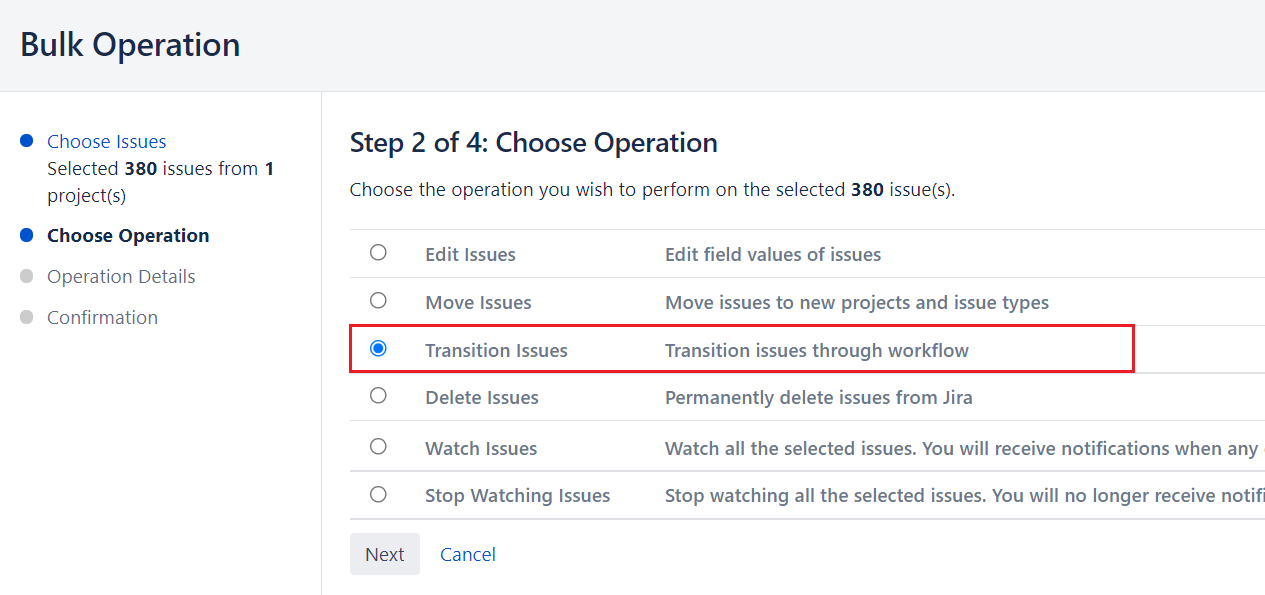This screenshot has height=595, width=1265.
Task: Click the blue bullet next to Choose Operation
Action: (x=27, y=235)
